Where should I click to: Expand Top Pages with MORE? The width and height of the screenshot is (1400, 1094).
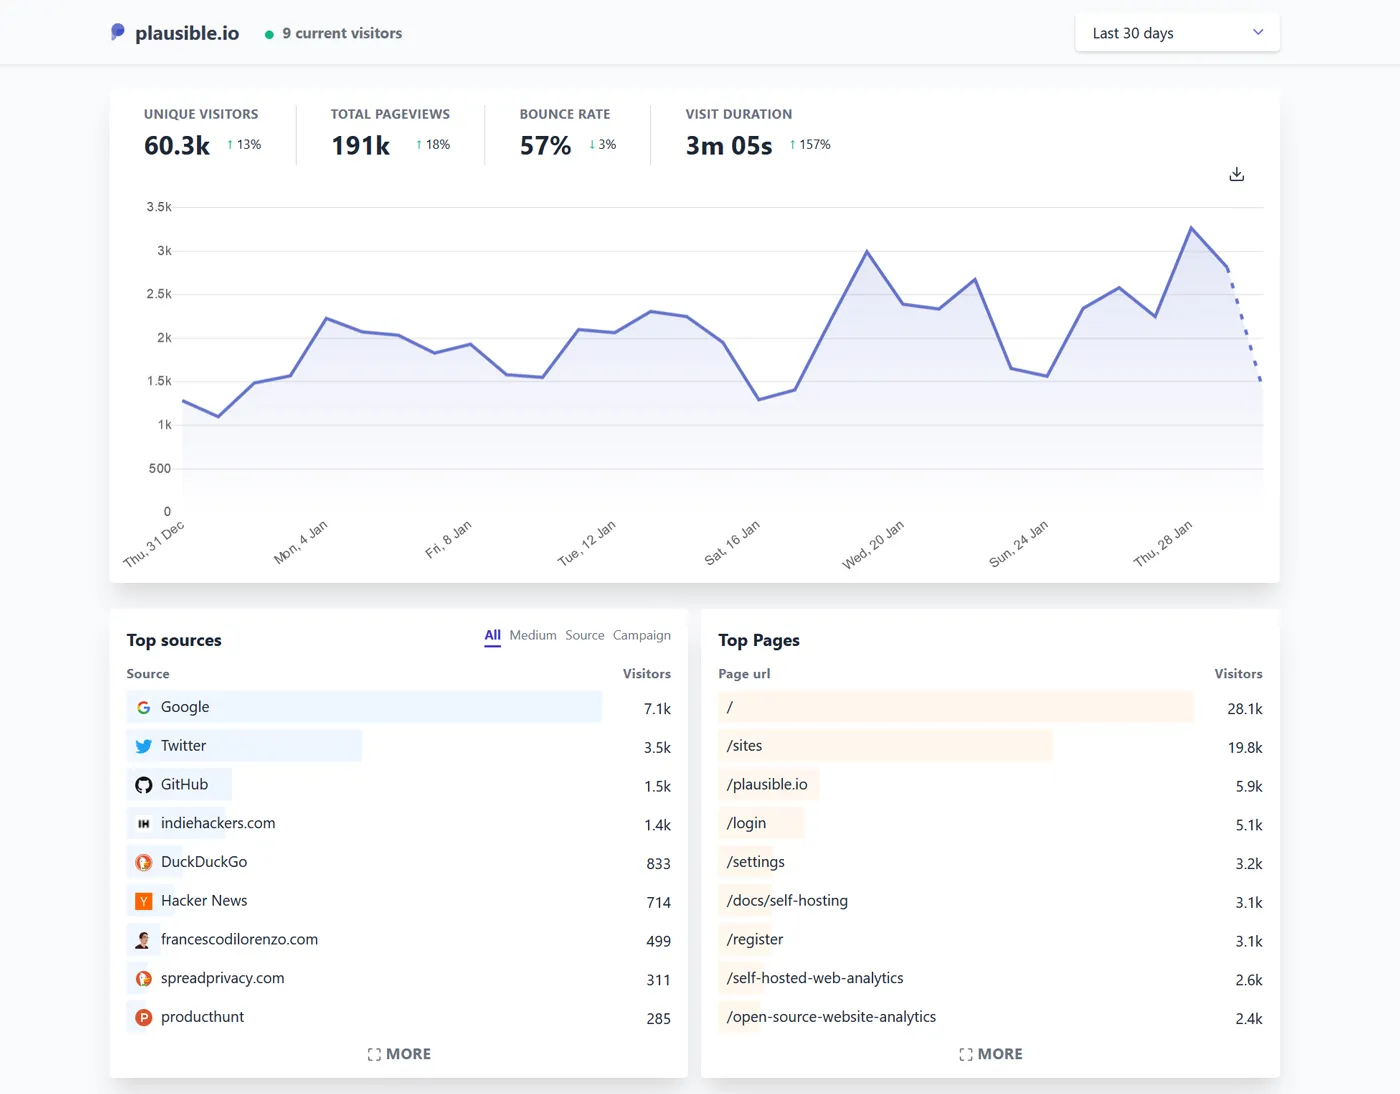point(991,1054)
